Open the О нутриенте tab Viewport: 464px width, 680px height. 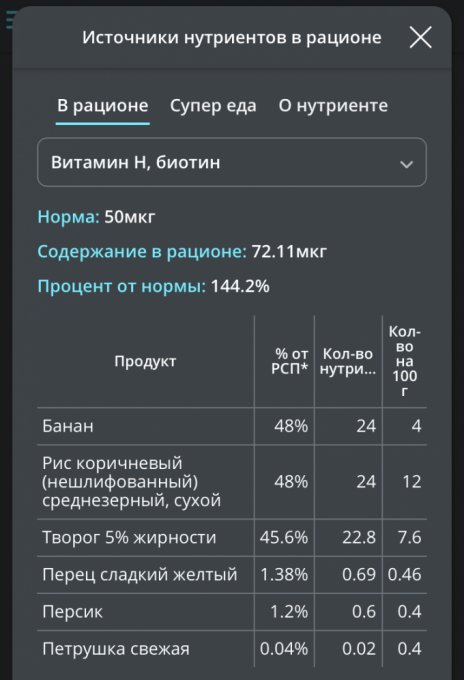tap(333, 105)
